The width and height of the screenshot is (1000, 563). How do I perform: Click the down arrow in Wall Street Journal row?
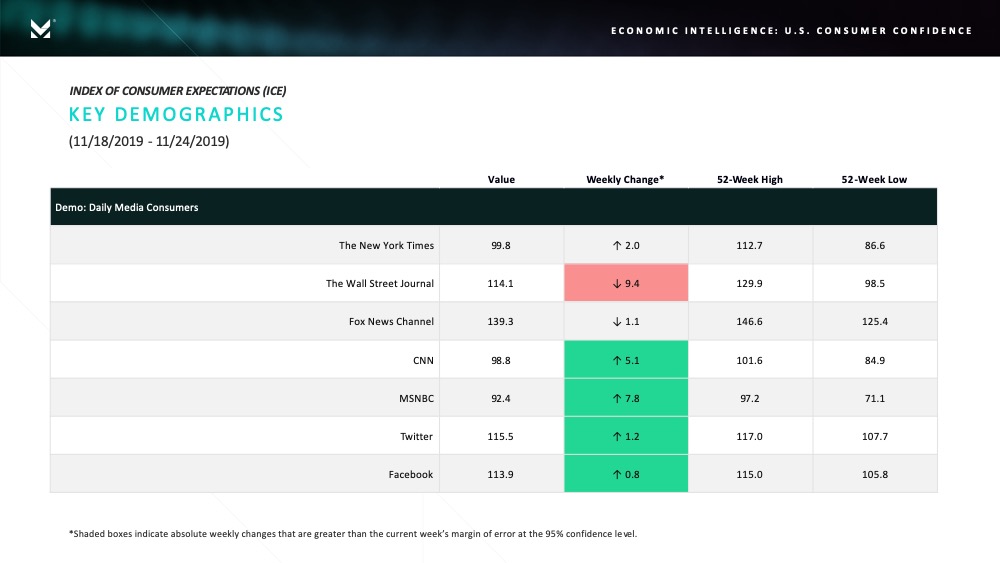617,284
